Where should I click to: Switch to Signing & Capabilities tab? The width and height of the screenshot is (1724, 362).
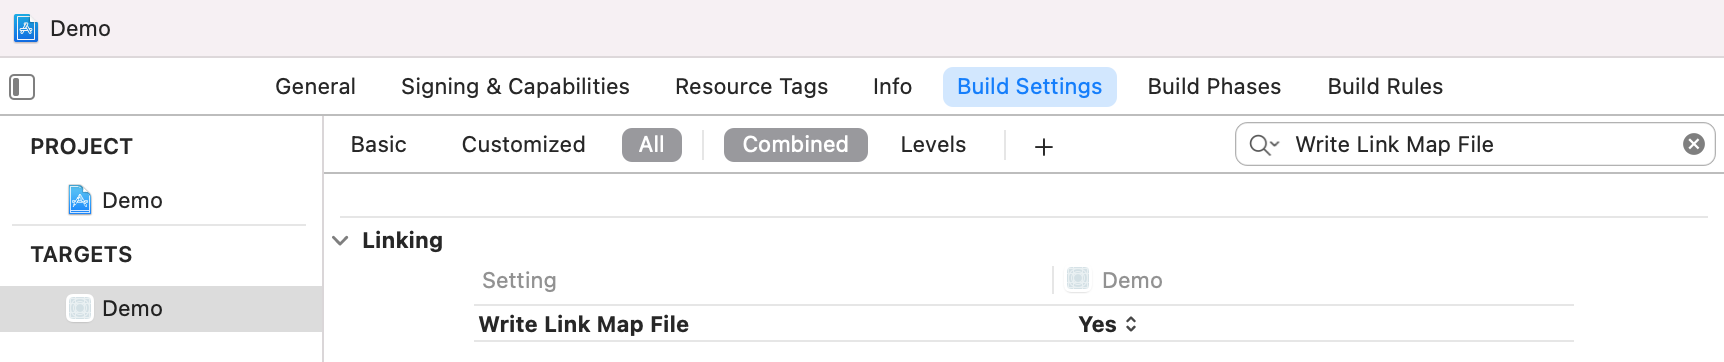coord(515,87)
